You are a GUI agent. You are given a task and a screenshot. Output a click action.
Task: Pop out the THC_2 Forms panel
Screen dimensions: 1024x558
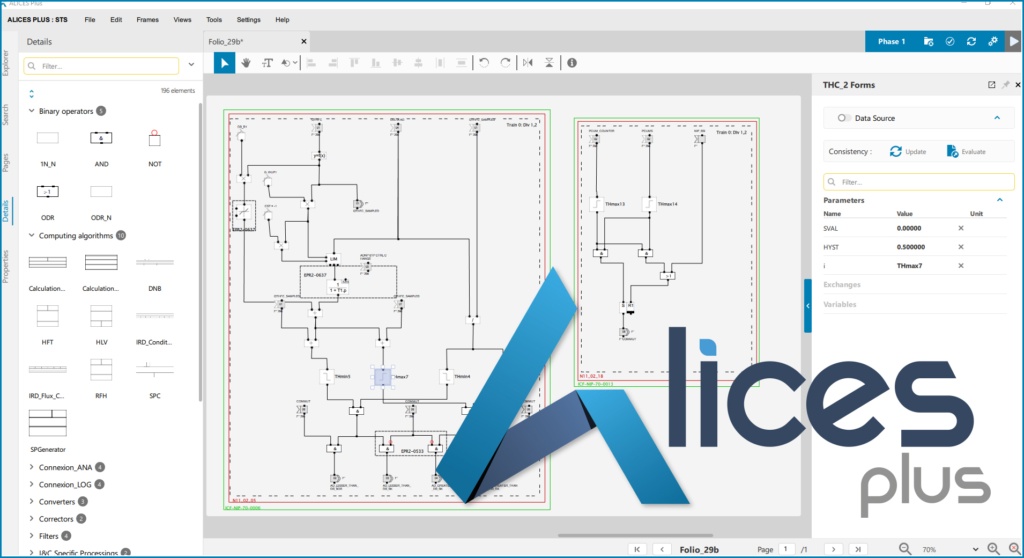pyautogui.click(x=991, y=85)
